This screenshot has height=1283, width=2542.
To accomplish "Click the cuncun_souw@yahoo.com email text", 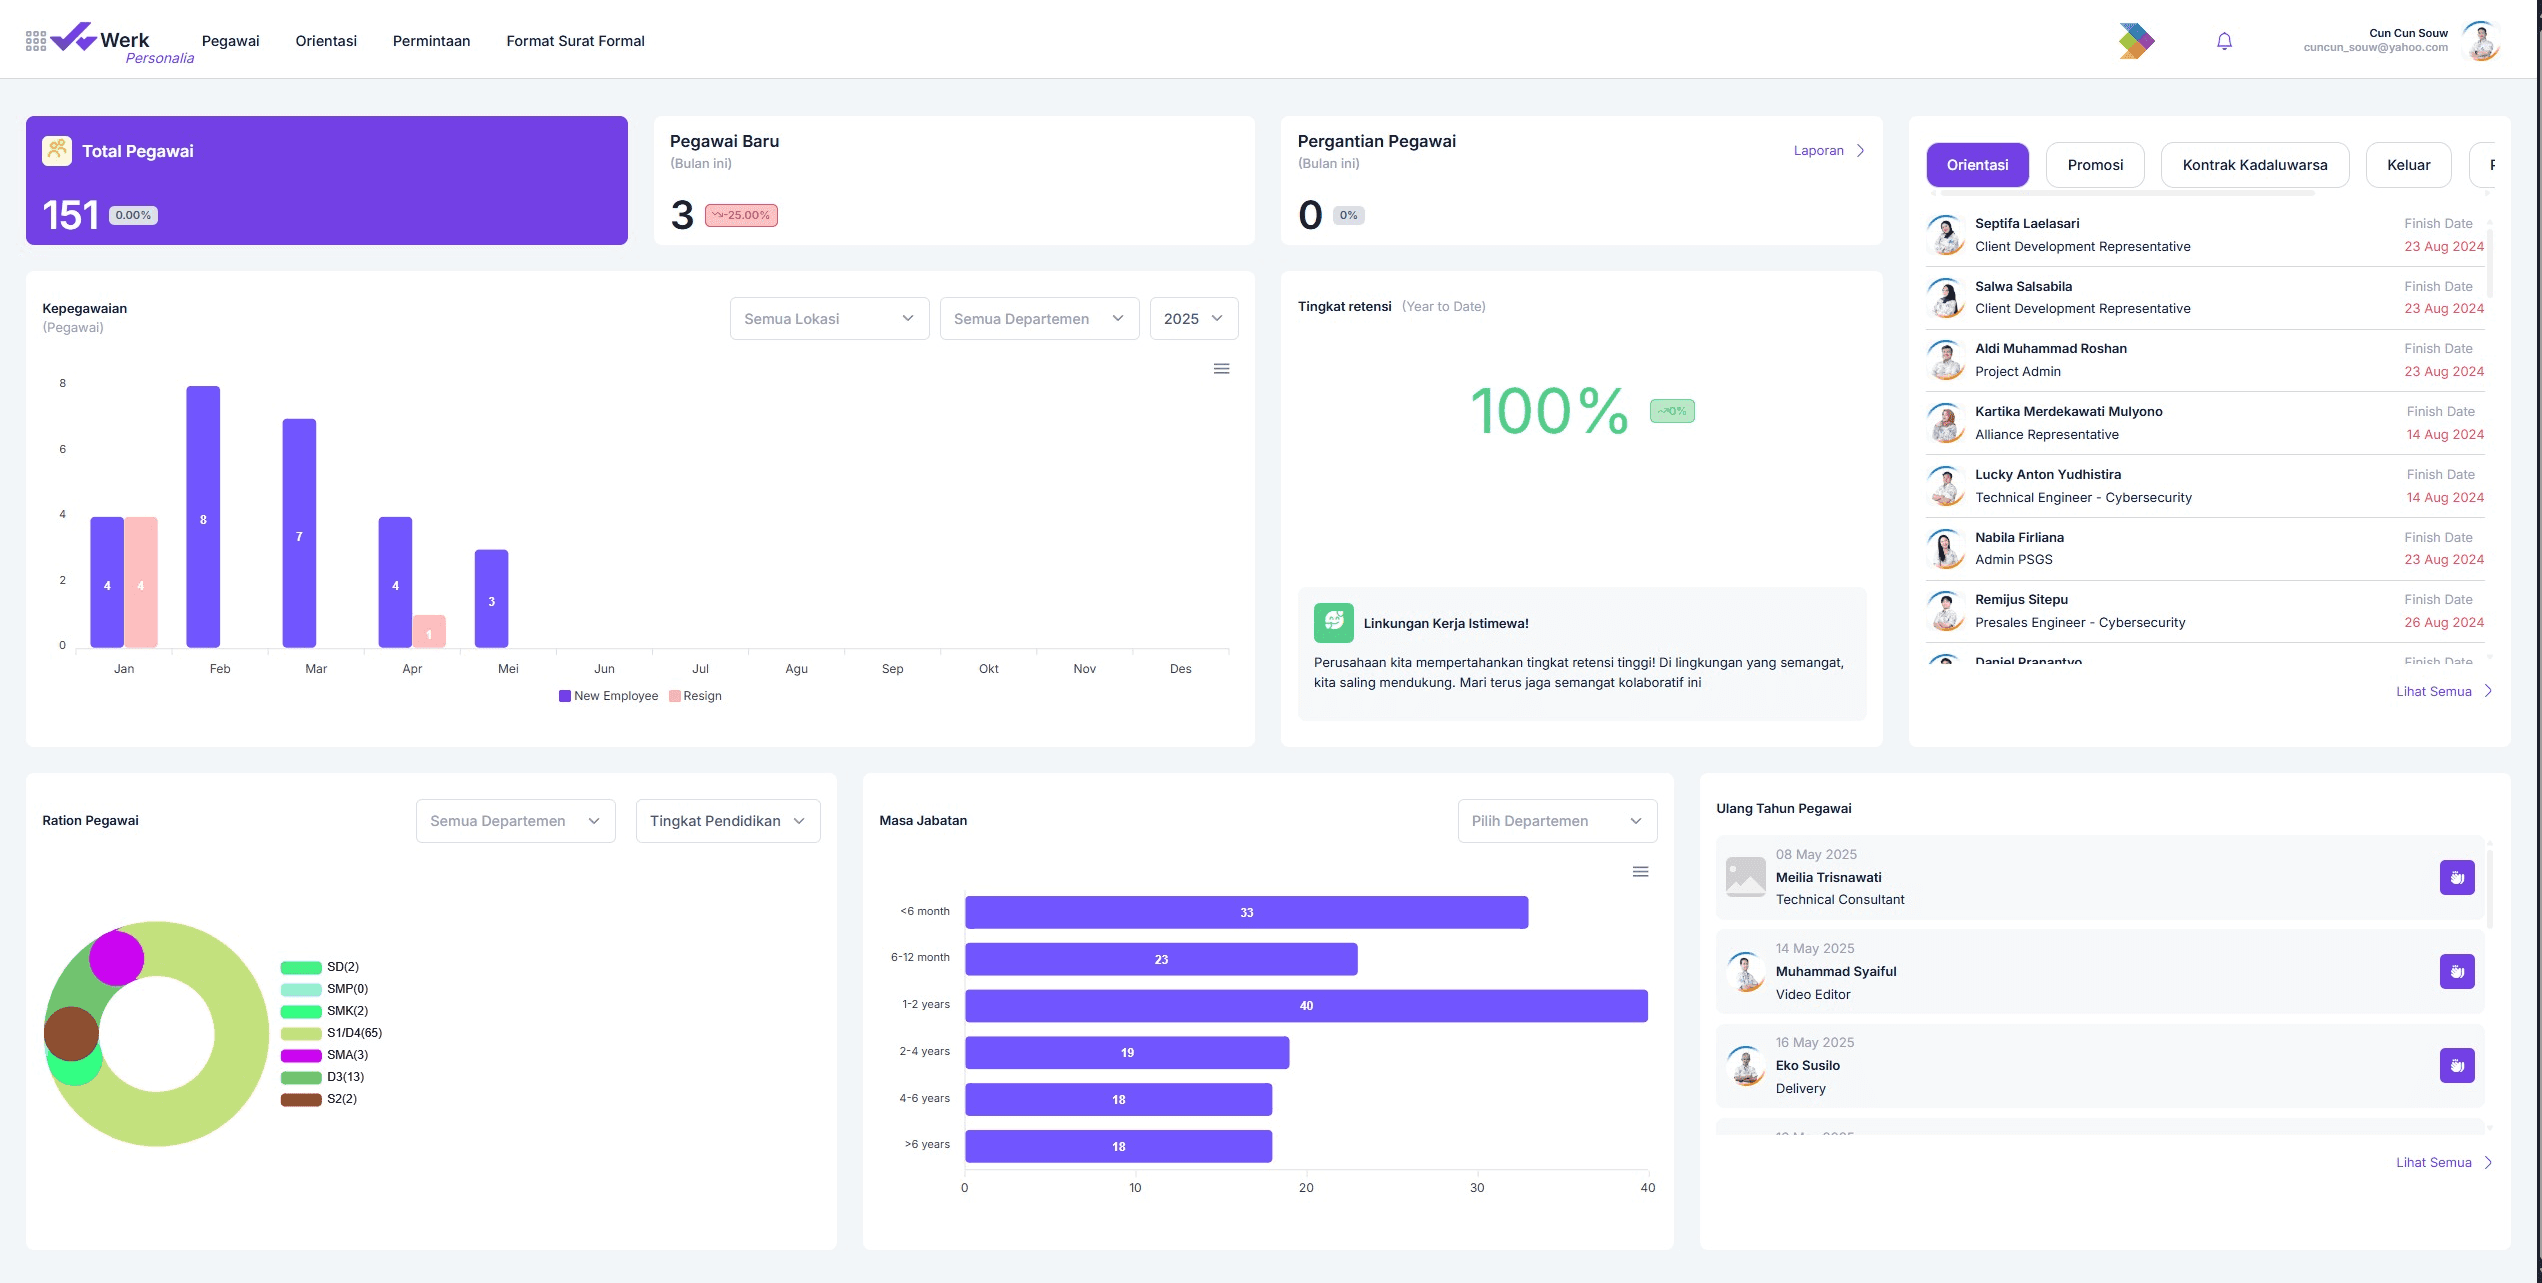I will (2375, 47).
